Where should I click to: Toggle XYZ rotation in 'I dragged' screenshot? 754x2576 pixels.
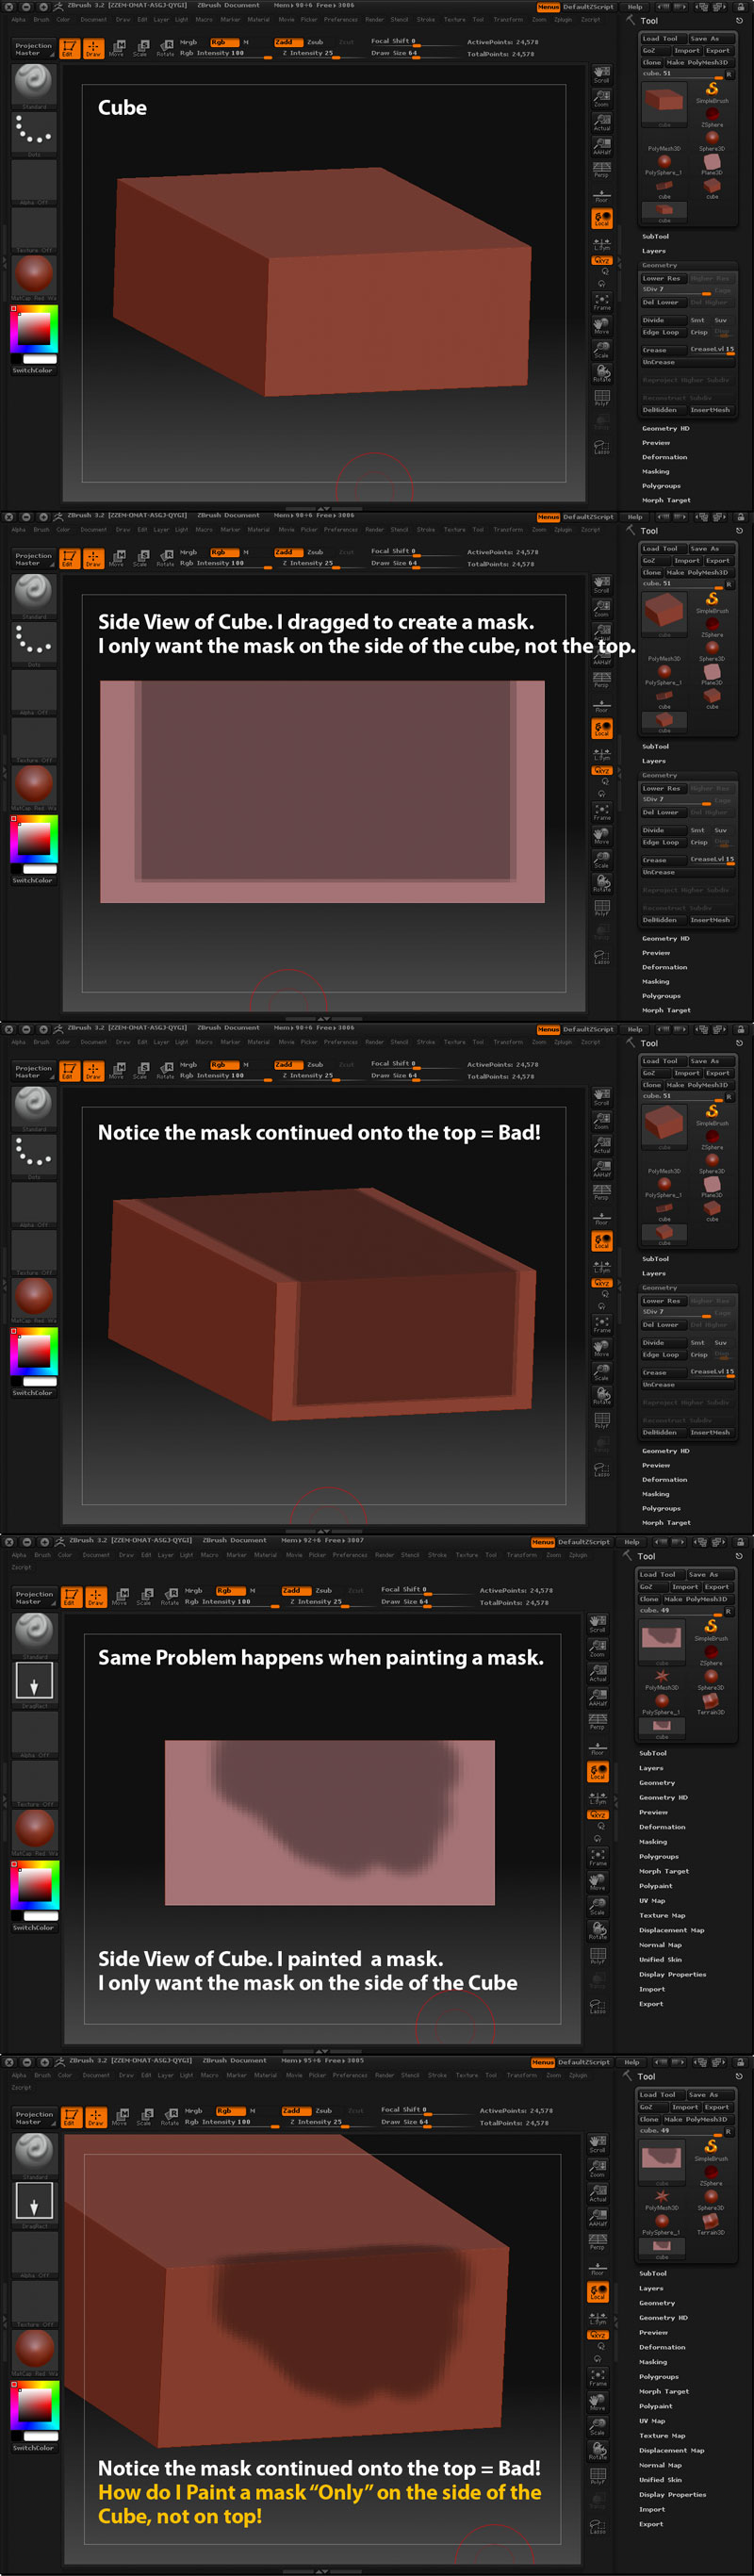click(x=601, y=771)
